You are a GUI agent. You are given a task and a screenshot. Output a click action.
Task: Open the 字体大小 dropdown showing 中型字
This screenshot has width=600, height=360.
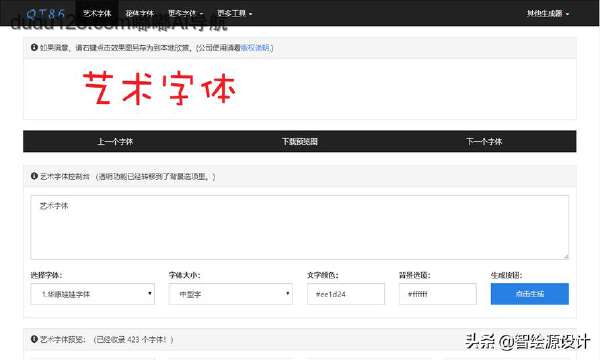[x=231, y=294]
